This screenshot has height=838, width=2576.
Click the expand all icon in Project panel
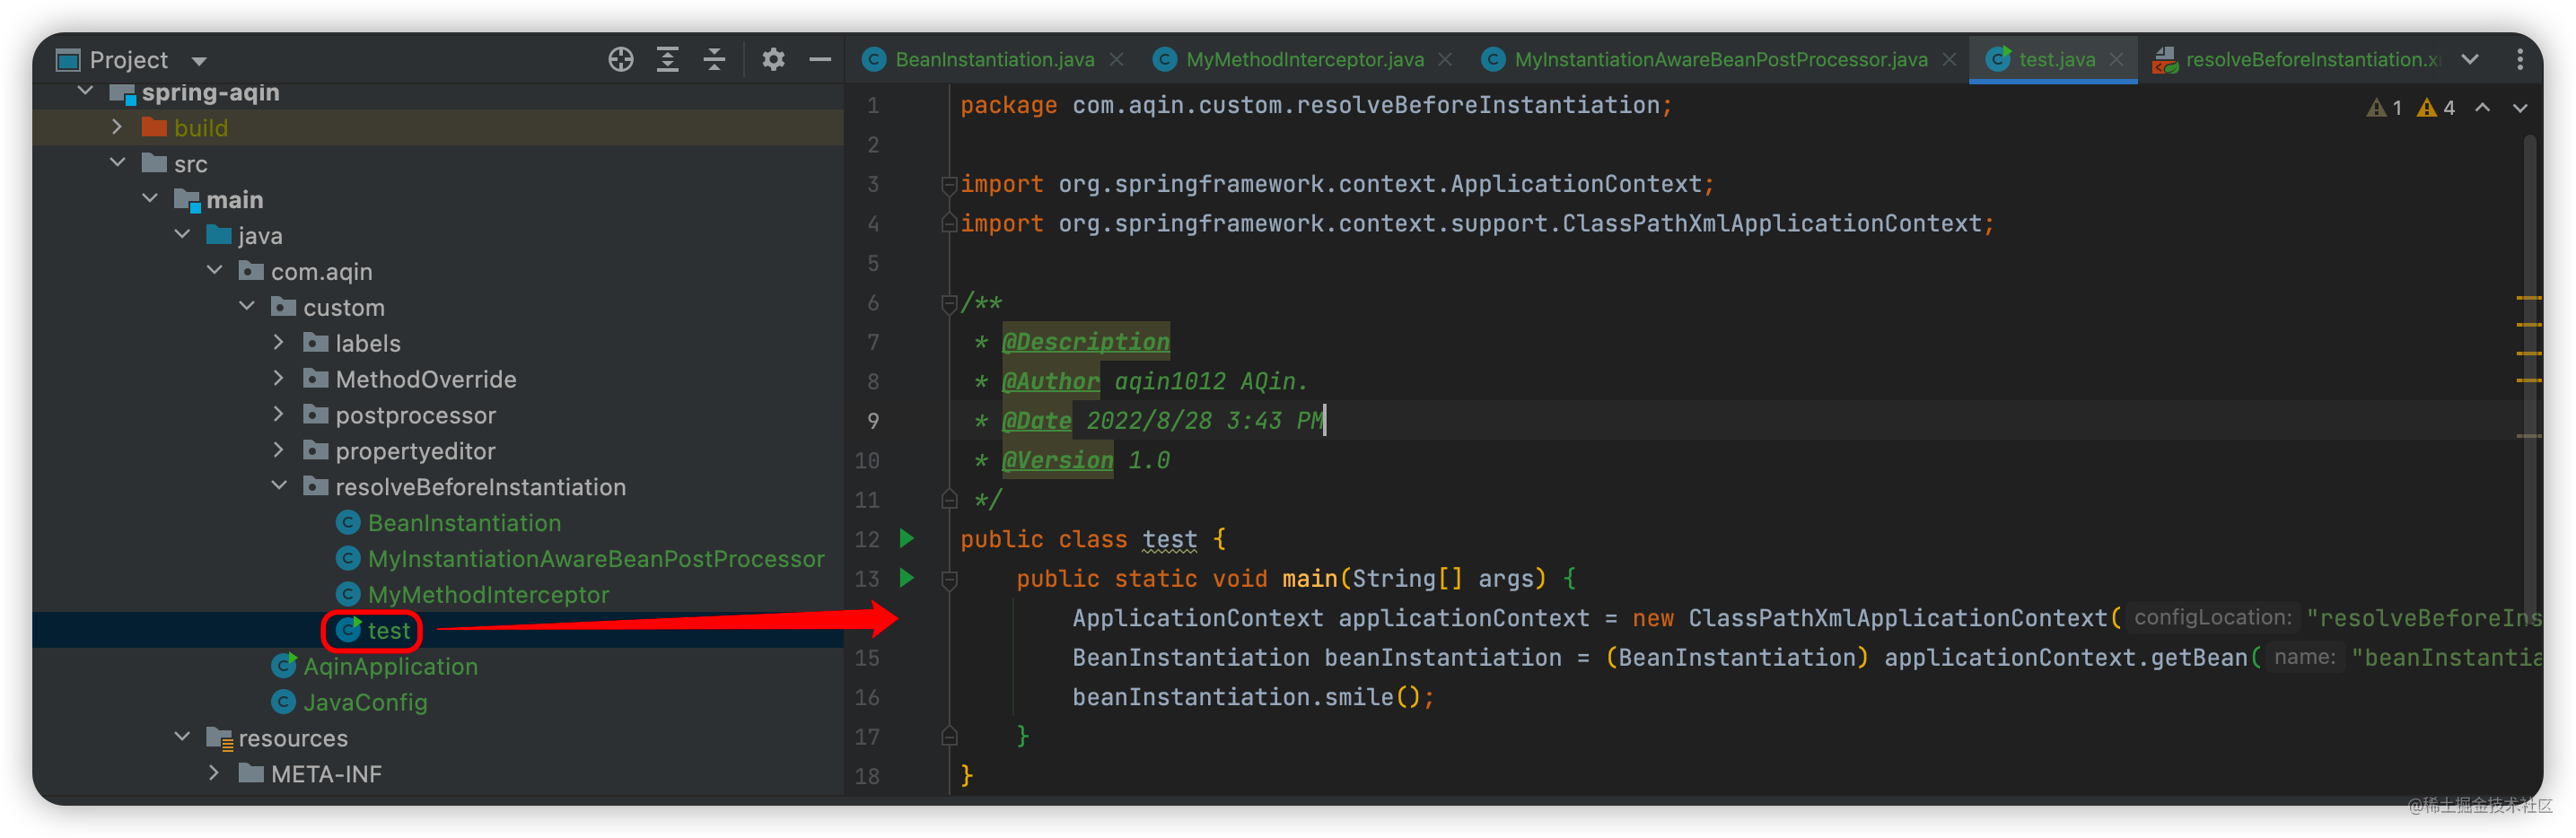point(667,60)
